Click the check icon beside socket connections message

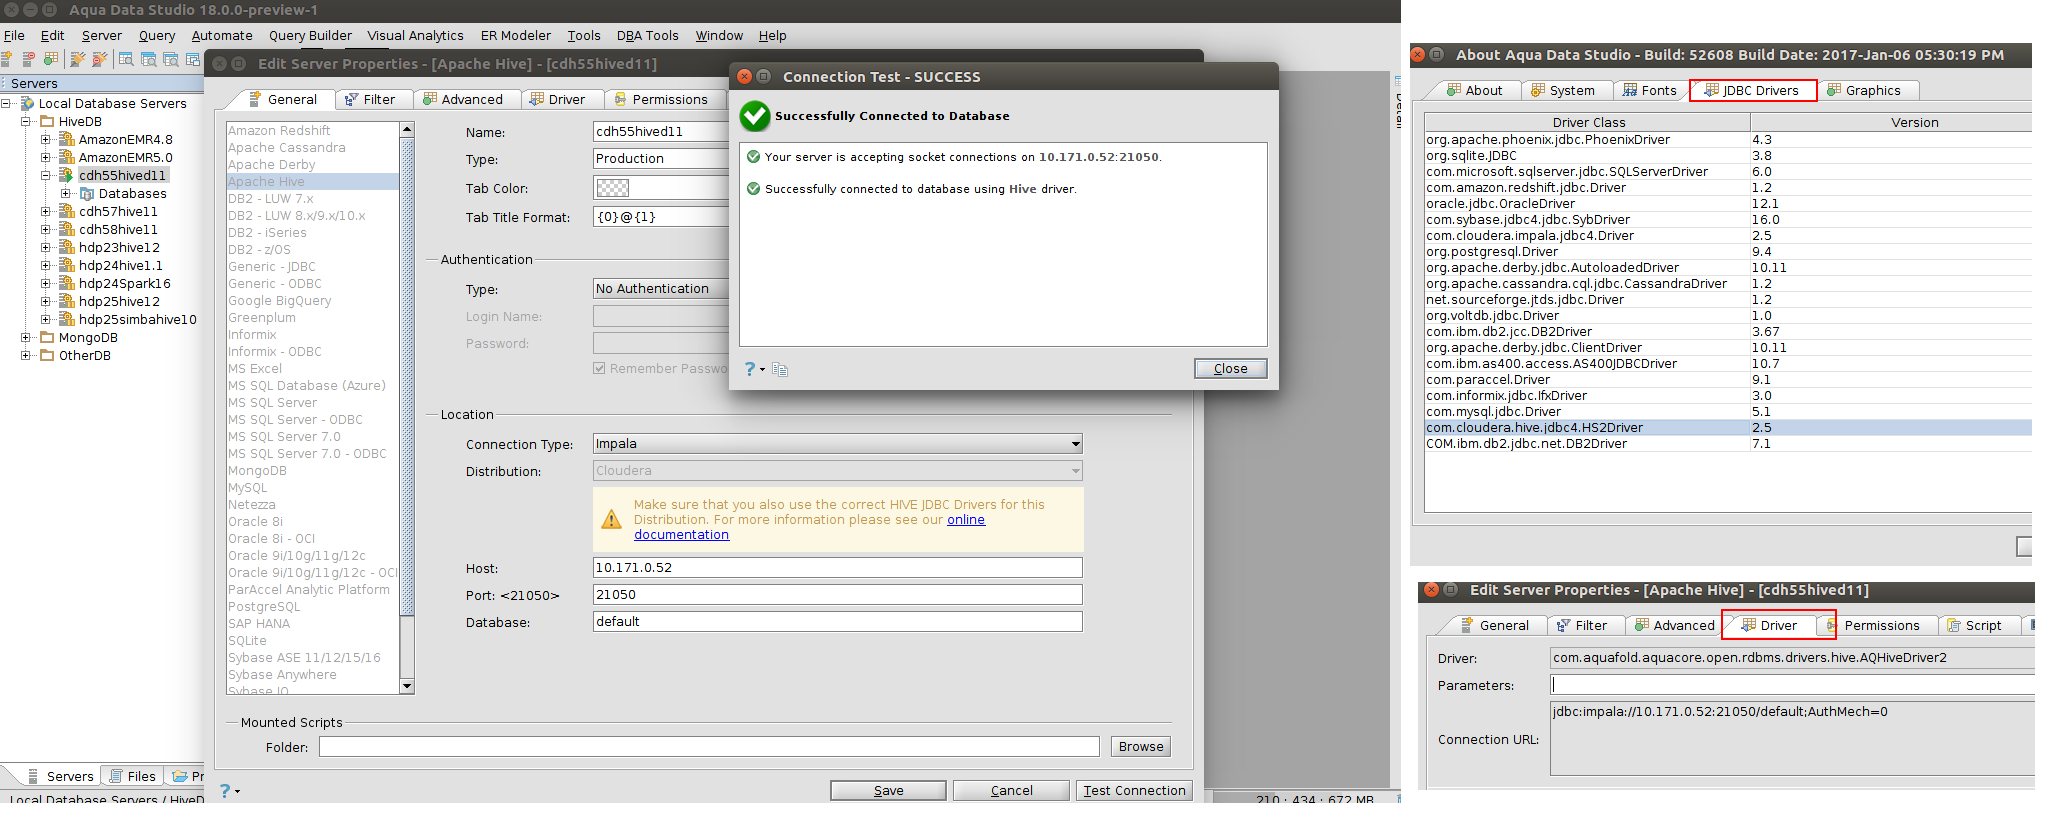[754, 156]
